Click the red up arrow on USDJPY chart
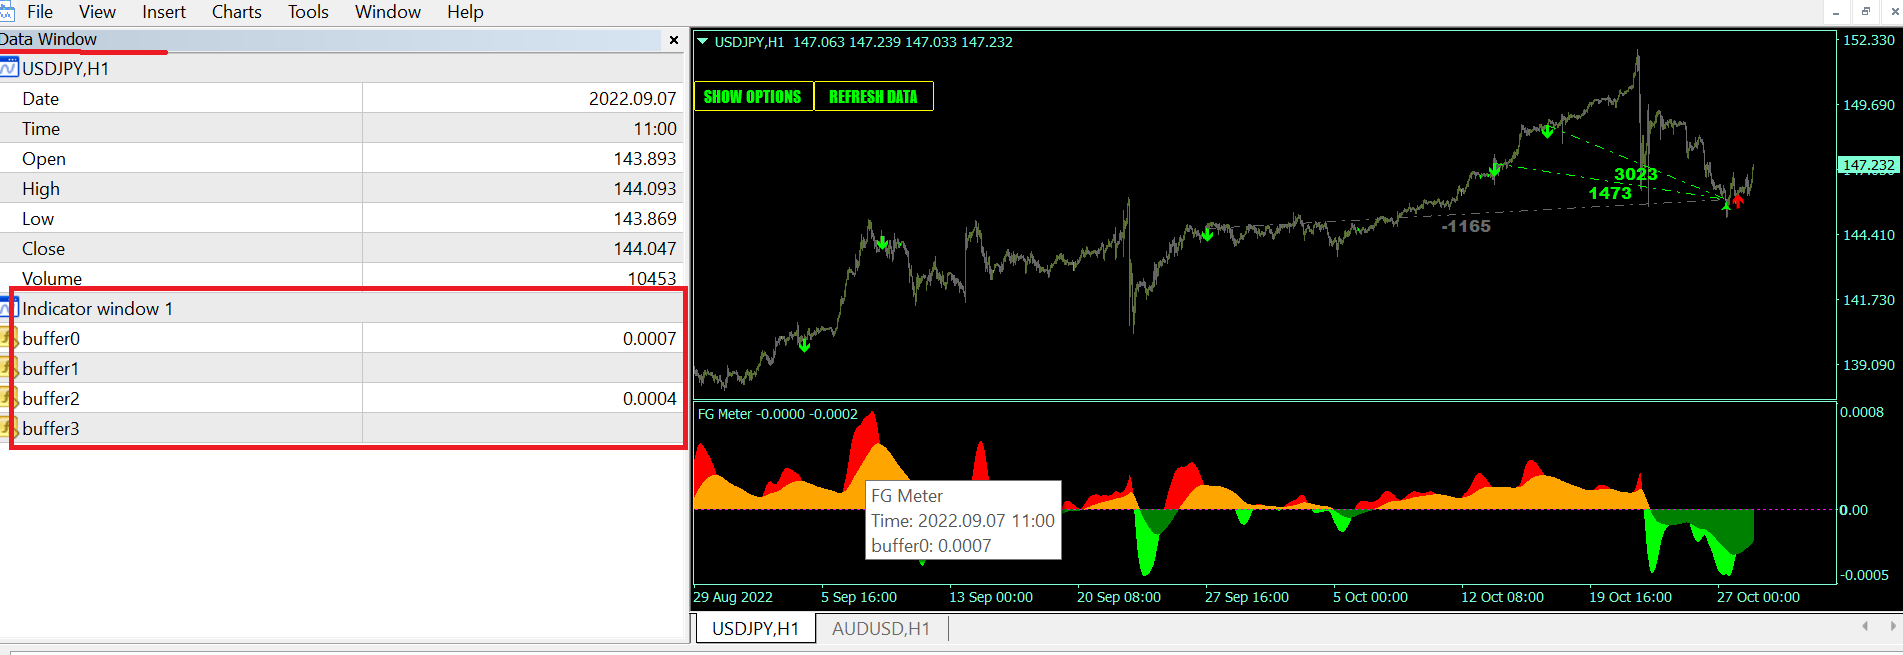This screenshot has height=655, width=1903. pyautogui.click(x=1738, y=201)
